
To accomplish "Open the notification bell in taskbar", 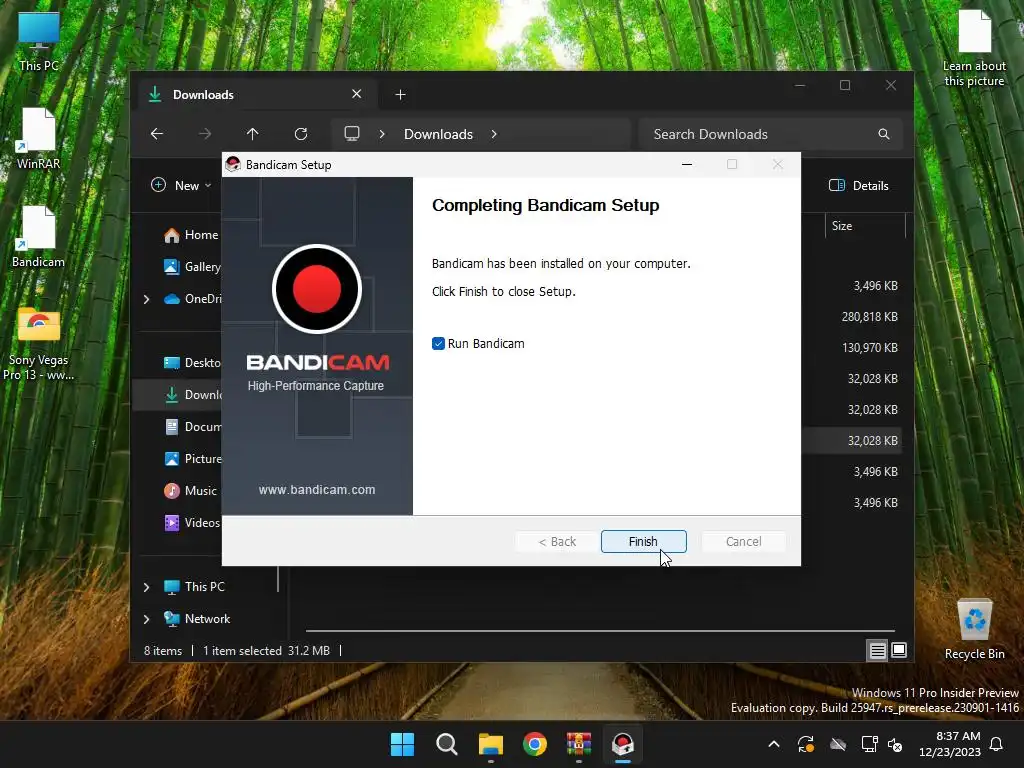I will pos(997,744).
